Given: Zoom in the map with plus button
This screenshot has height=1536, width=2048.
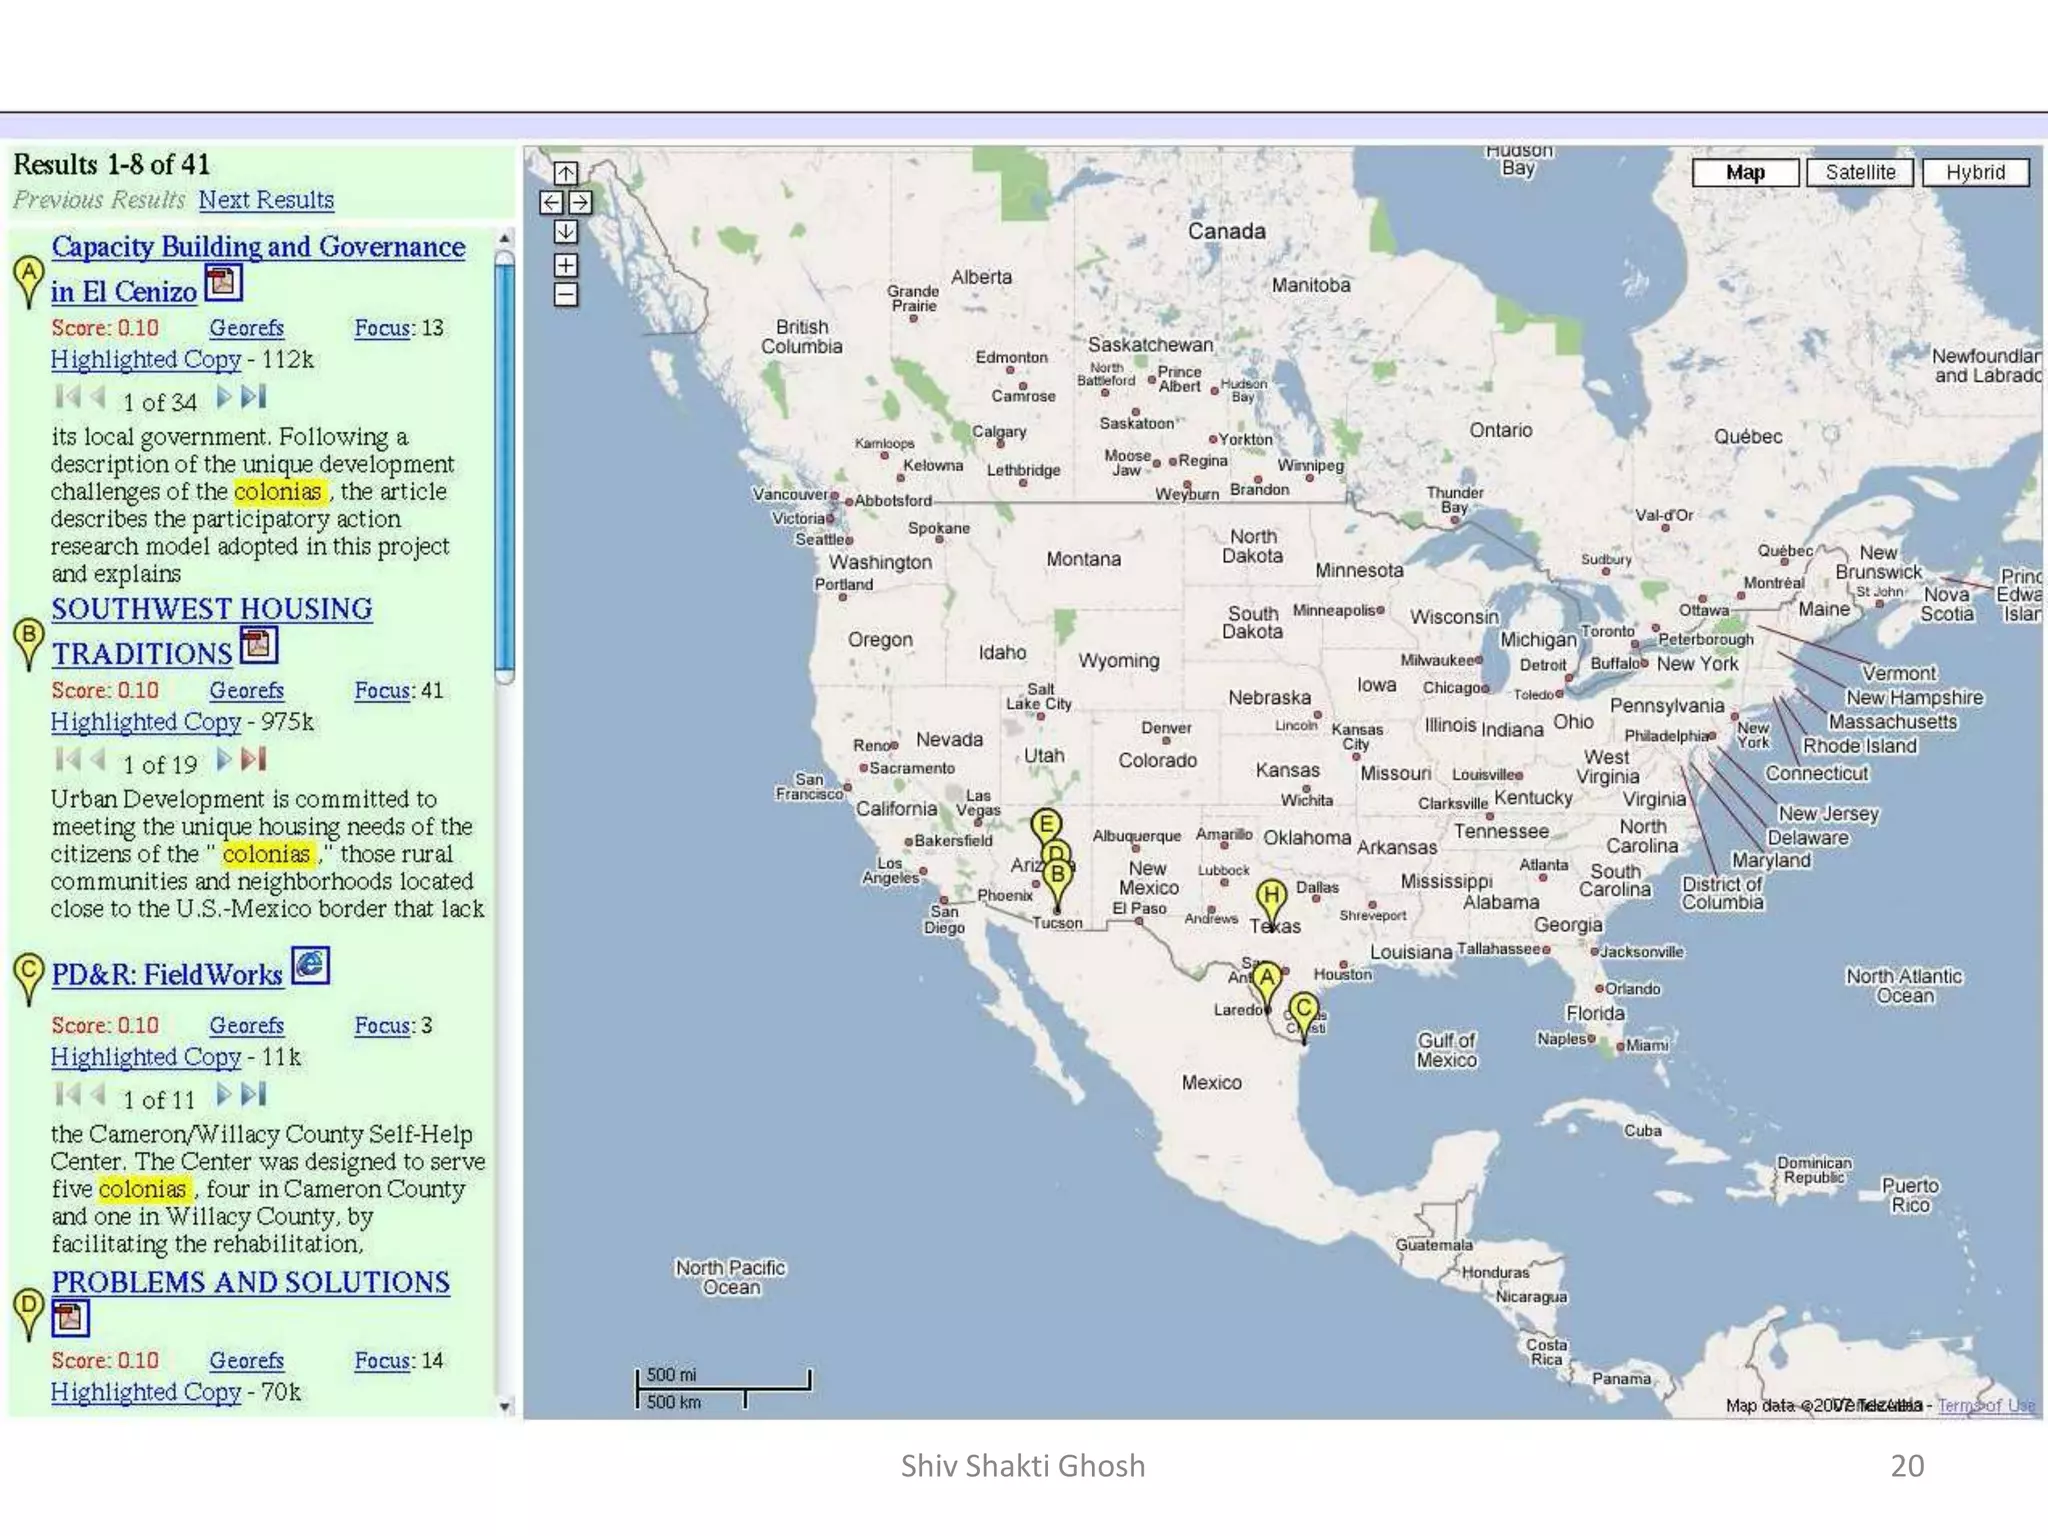Looking at the screenshot, I should point(565,265).
